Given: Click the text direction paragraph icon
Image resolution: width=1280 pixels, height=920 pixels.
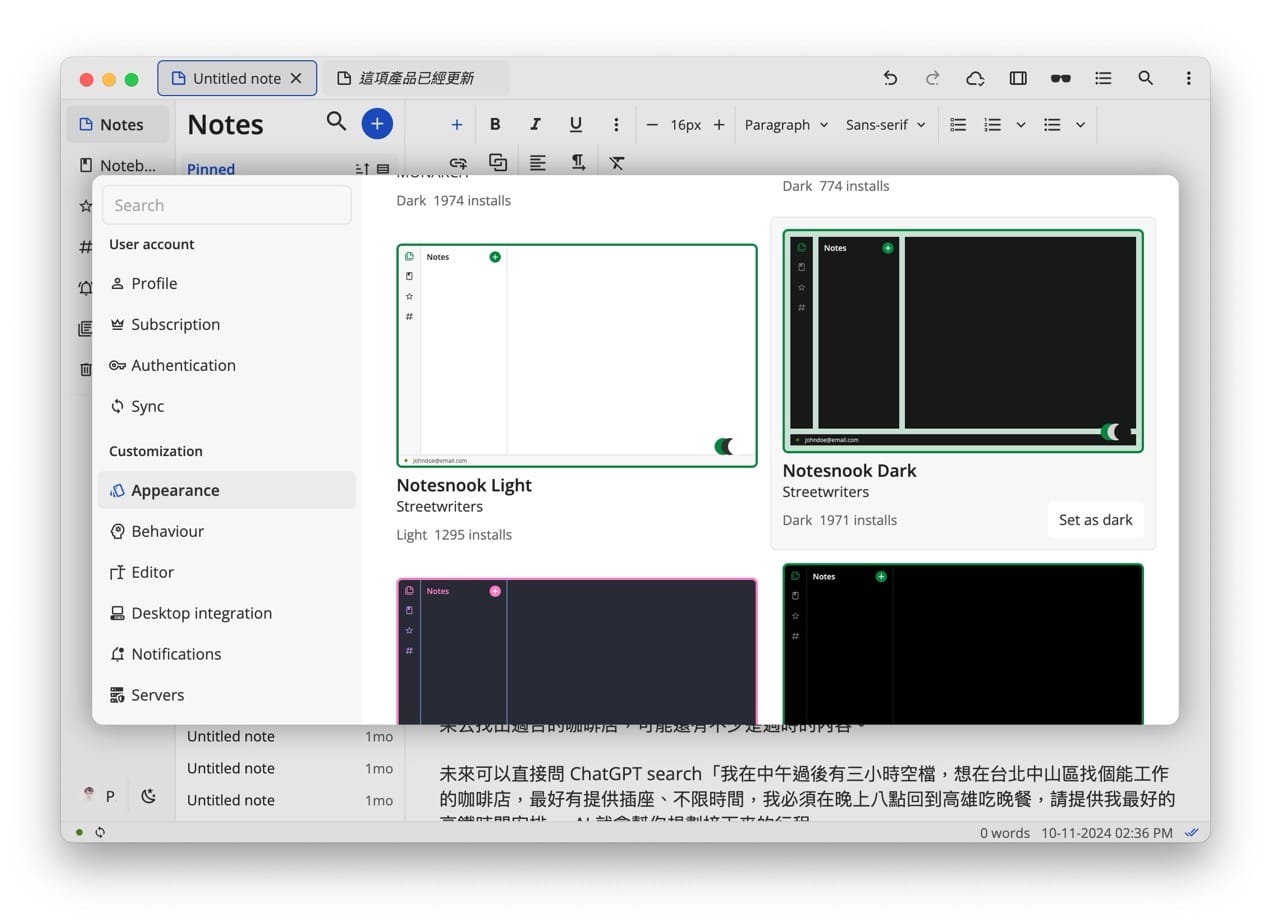Looking at the screenshot, I should point(578,162).
